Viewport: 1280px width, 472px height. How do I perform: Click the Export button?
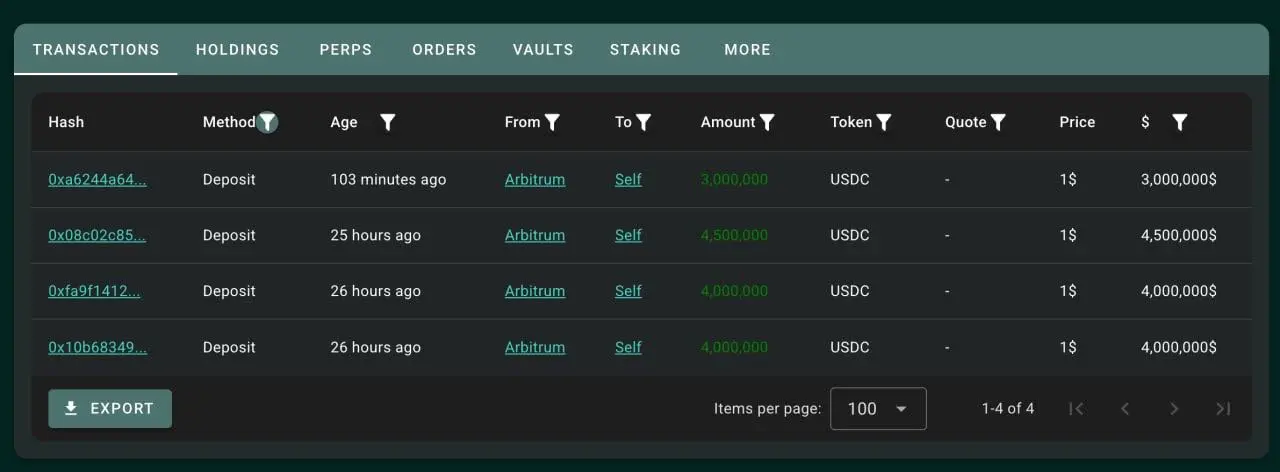point(110,408)
